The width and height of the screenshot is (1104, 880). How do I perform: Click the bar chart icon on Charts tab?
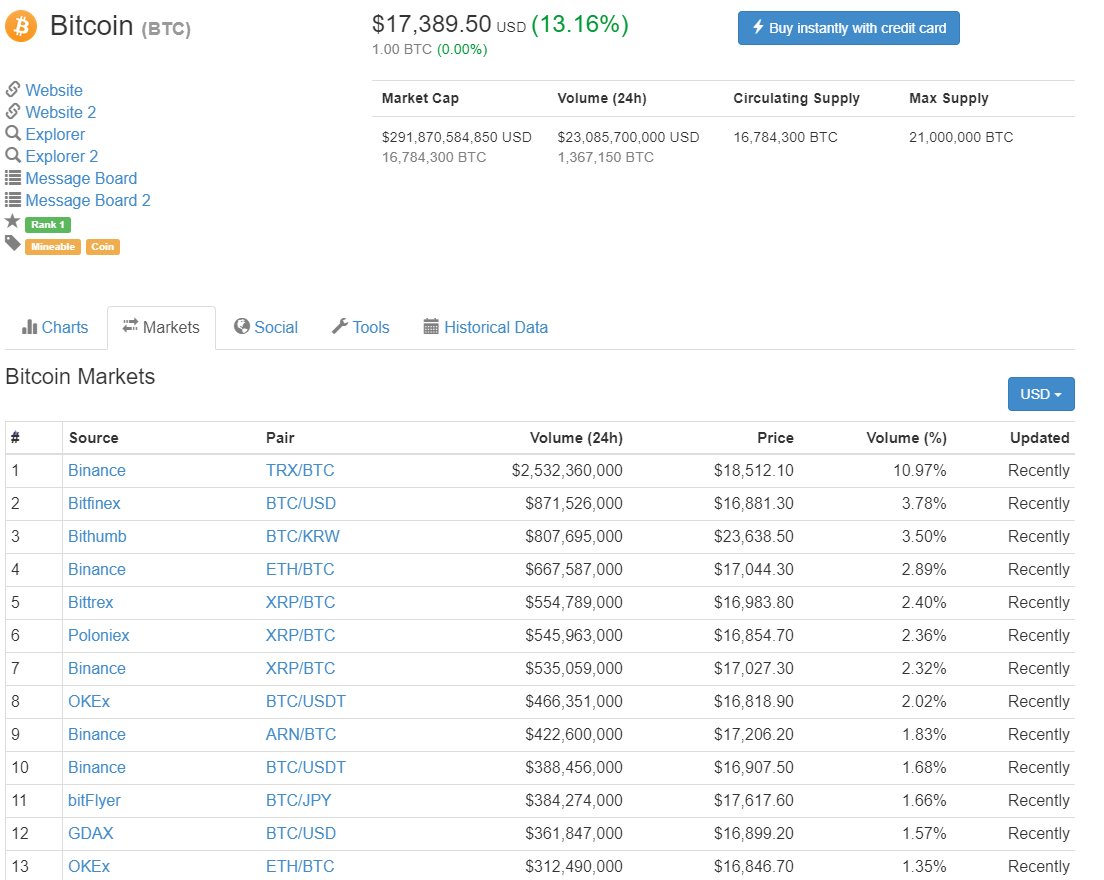click(30, 327)
